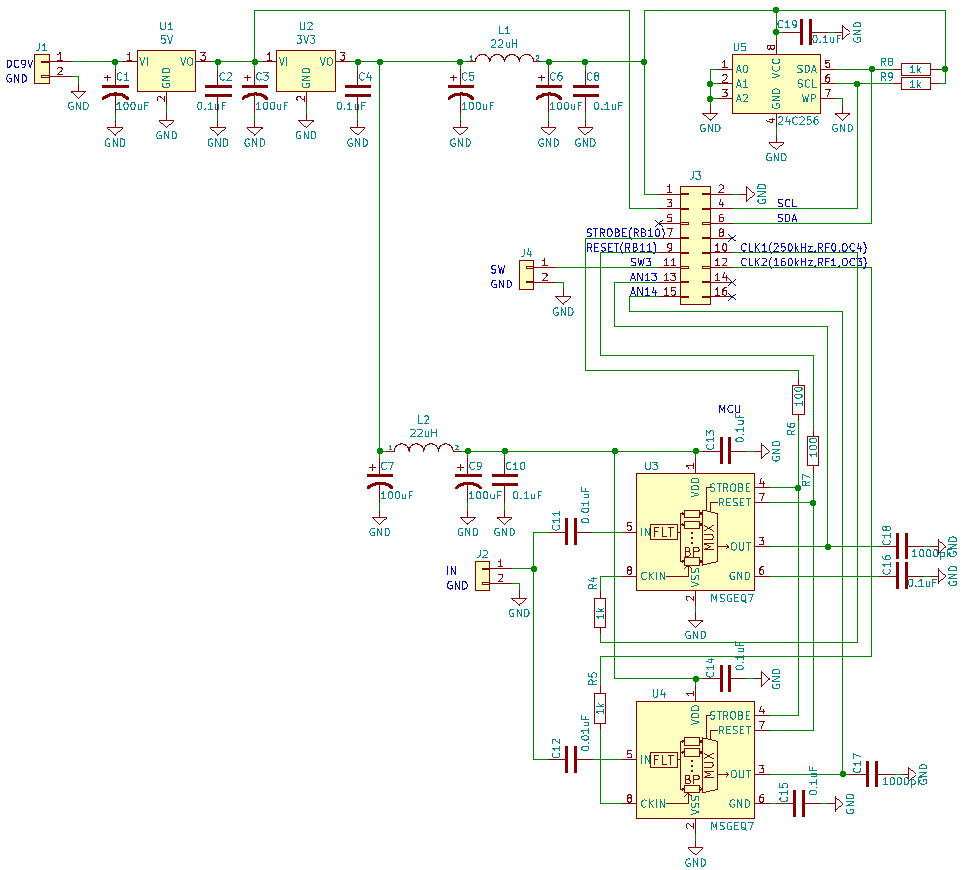This screenshot has height=870, width=968.
Task: Select the U2 3V3 regulator symbol
Action: [306, 73]
